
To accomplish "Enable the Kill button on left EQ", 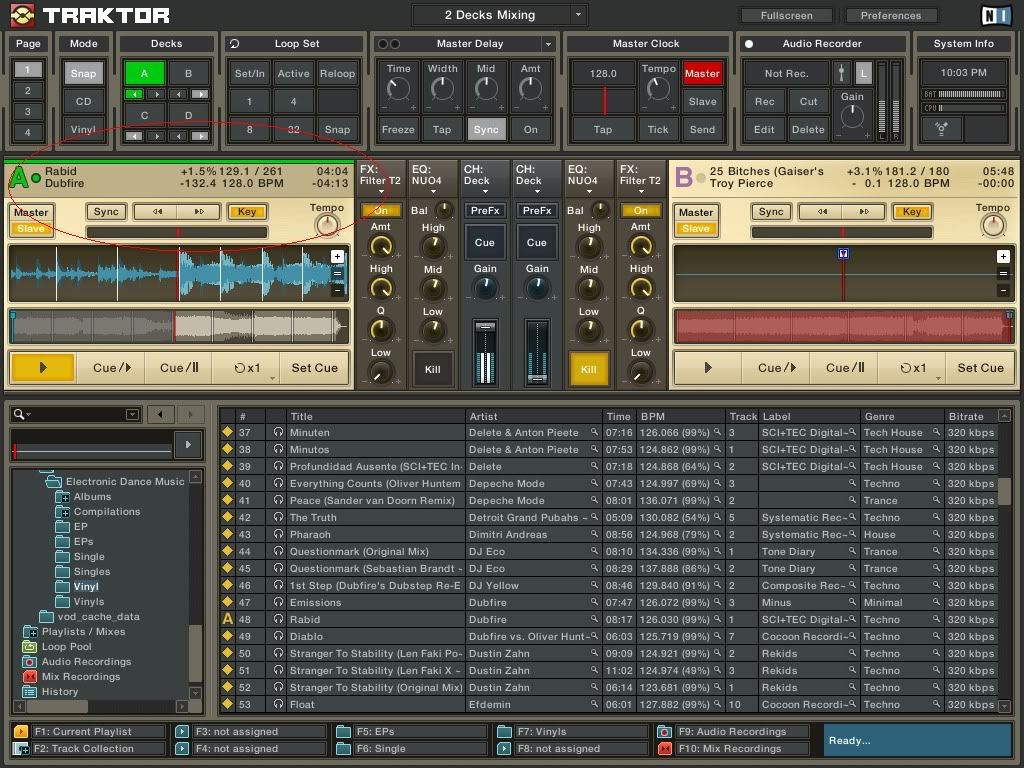I will 432,369.
